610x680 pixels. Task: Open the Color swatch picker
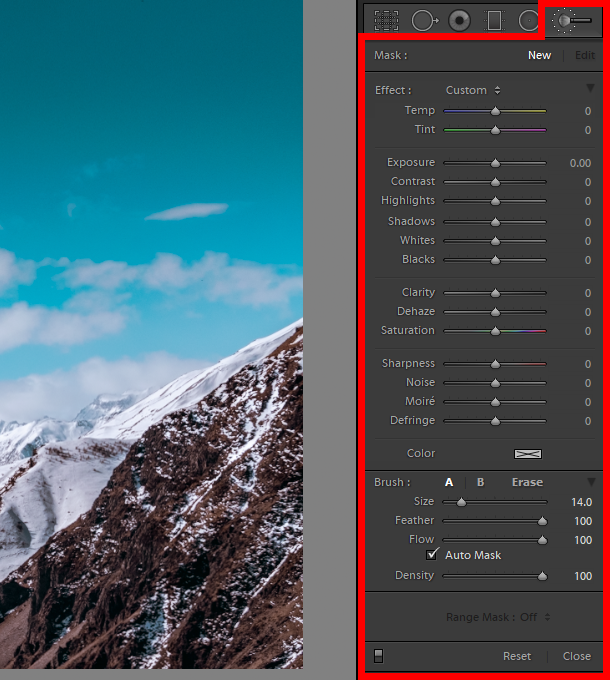[527, 453]
